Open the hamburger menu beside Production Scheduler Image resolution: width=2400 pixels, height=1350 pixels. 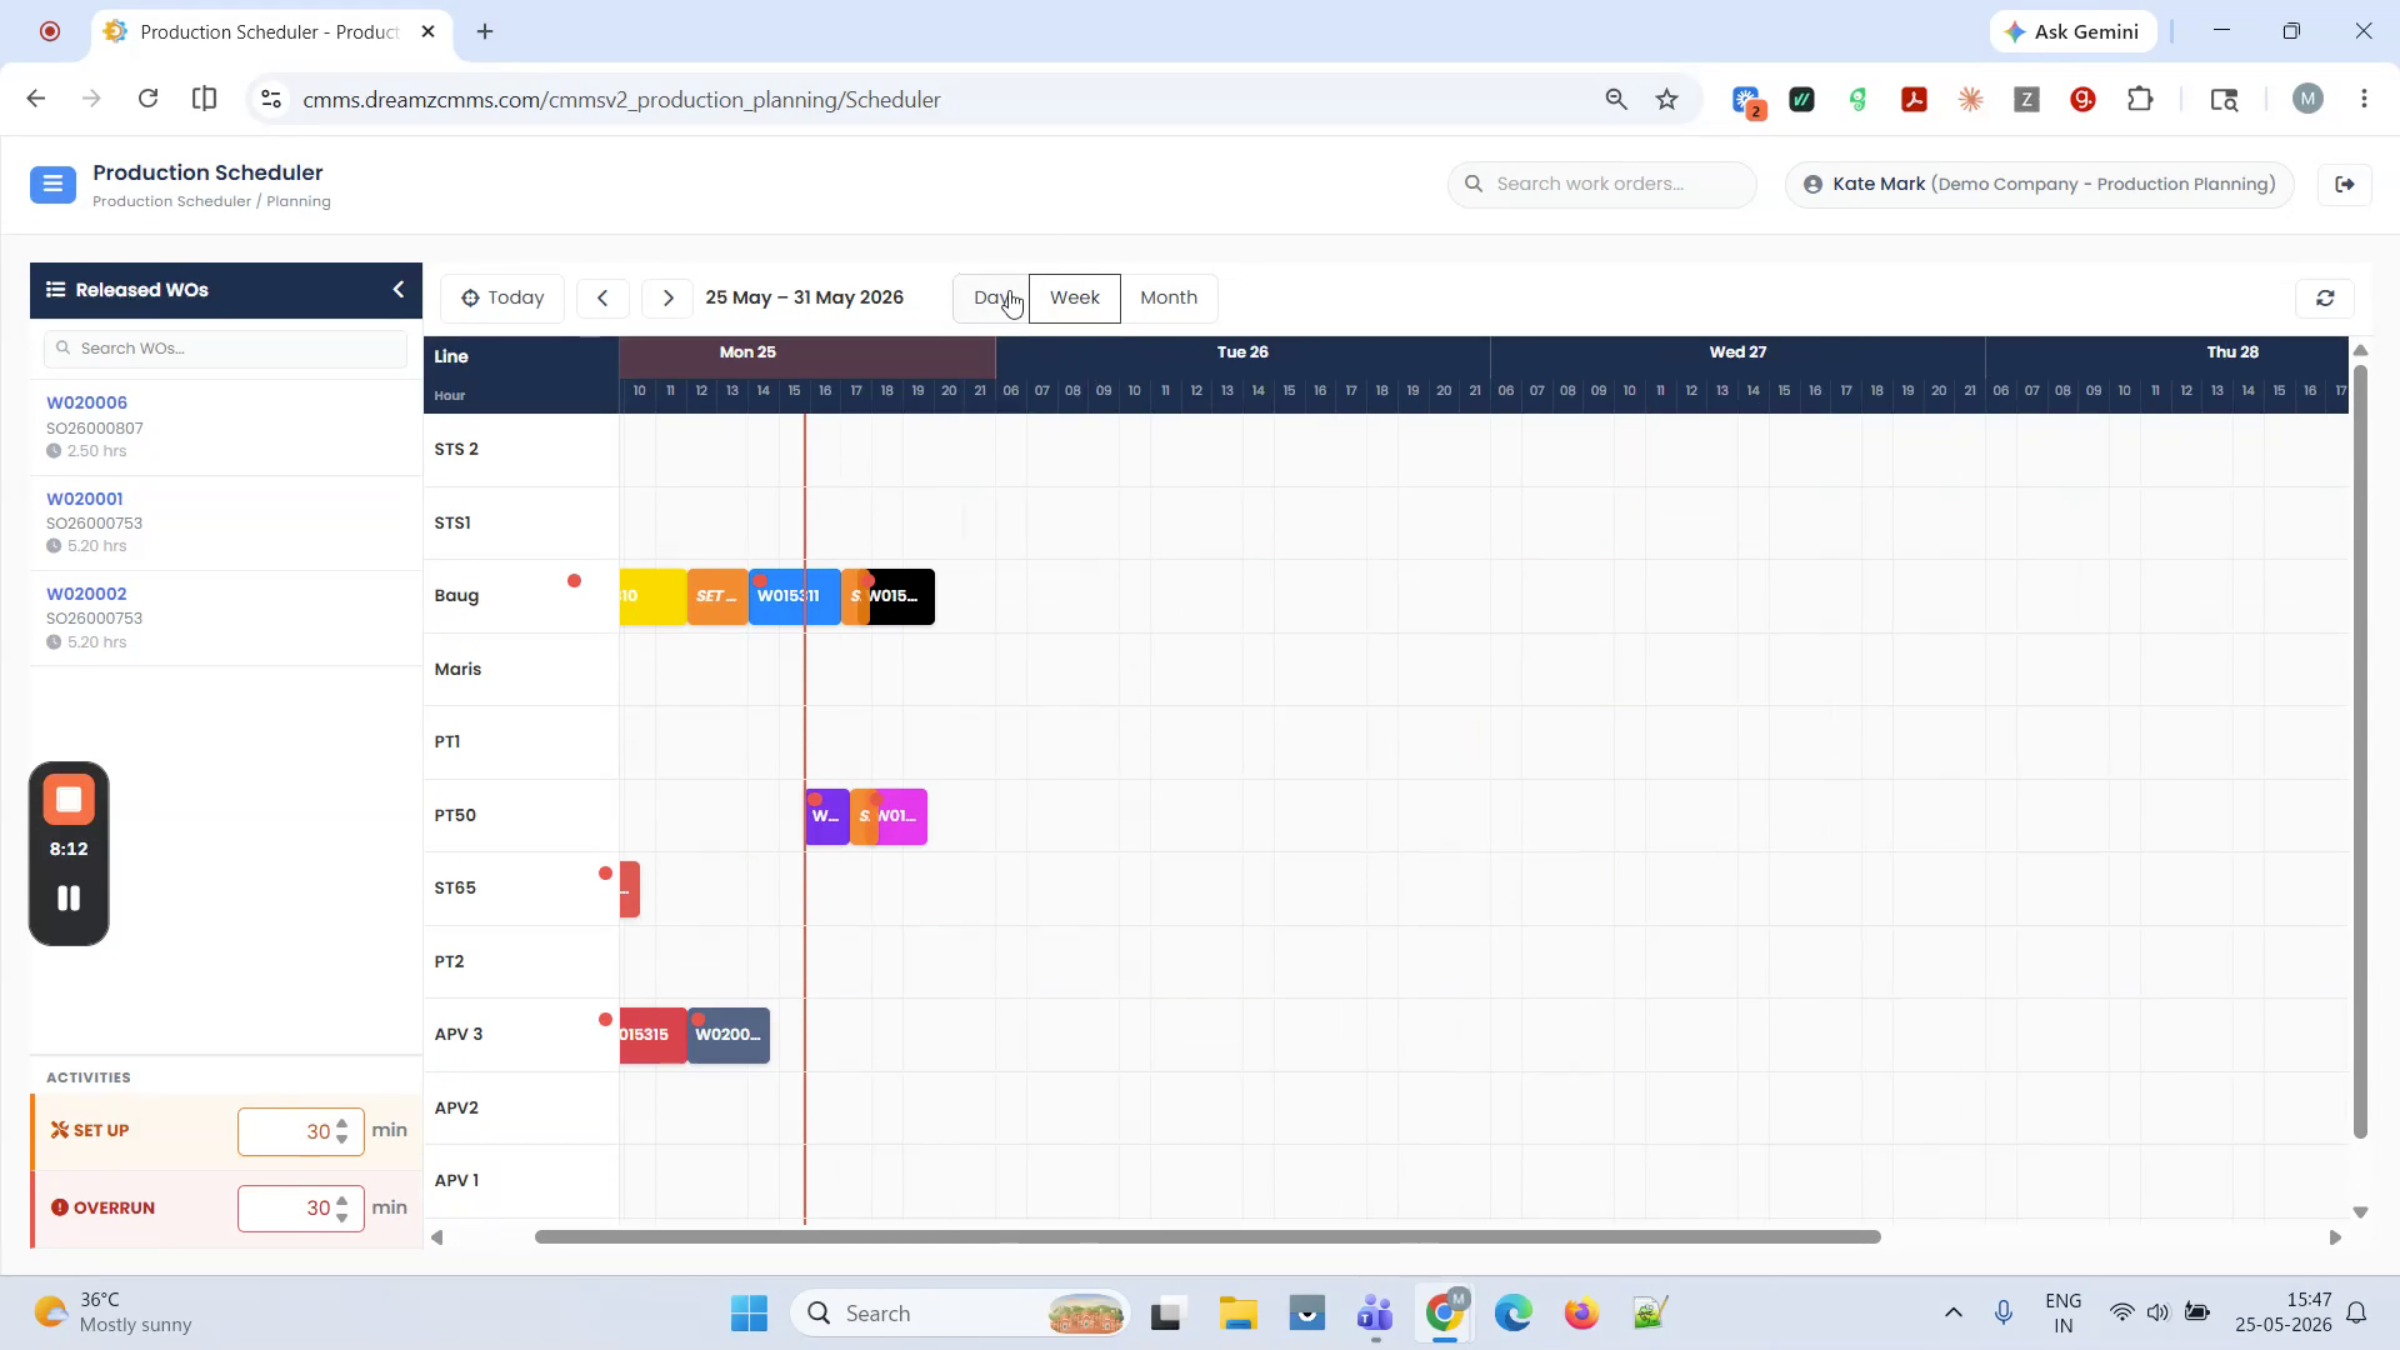(x=53, y=184)
